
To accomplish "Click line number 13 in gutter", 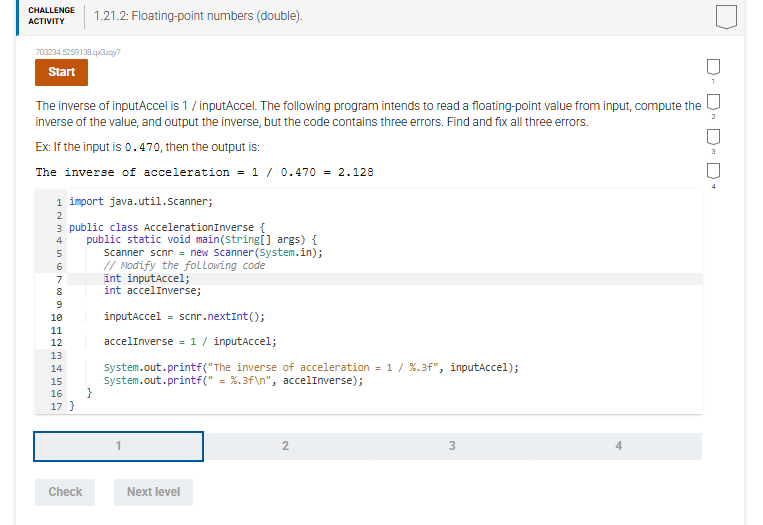I will pyautogui.click(x=56, y=356).
